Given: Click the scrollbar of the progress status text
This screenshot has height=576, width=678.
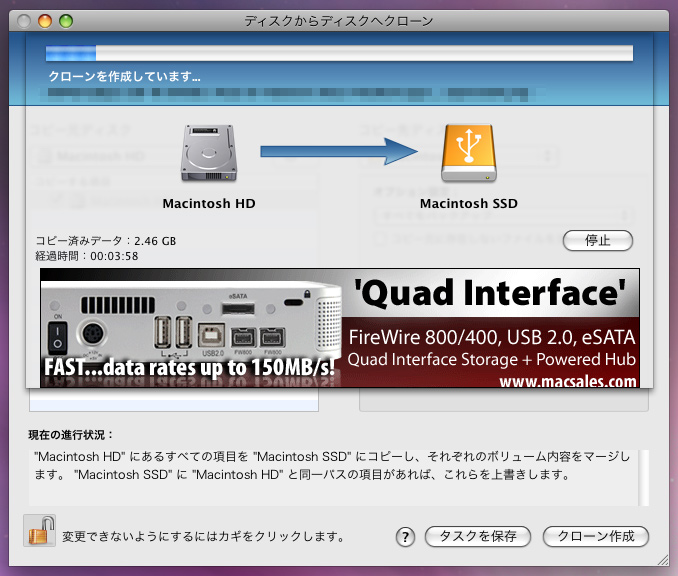Looking at the screenshot, I should (644, 478).
